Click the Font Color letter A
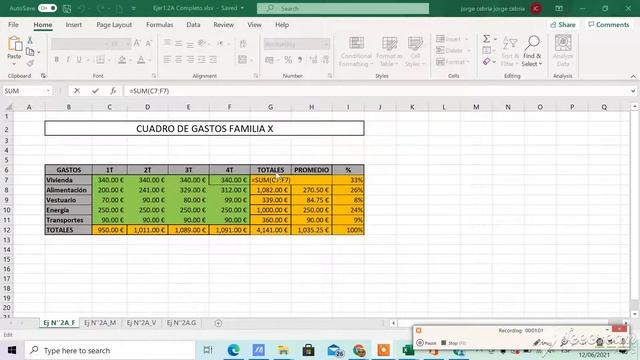Screen dimensions: 640x360 (141, 60)
